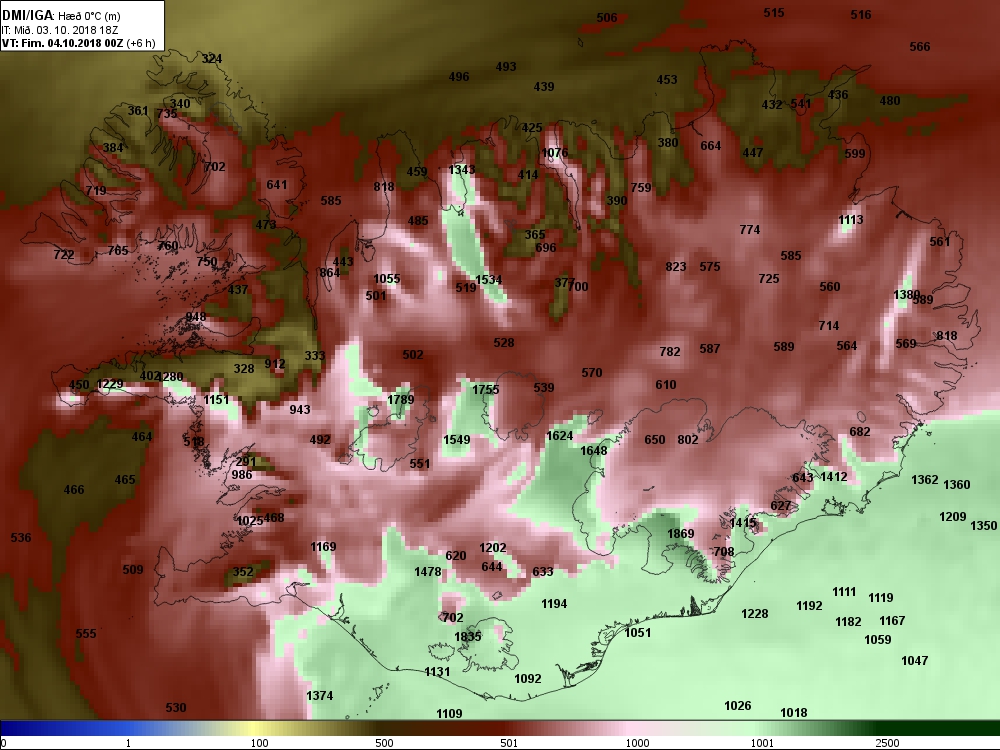1000x750 pixels.
Task: Select the map value '823'
Action: coord(675,267)
